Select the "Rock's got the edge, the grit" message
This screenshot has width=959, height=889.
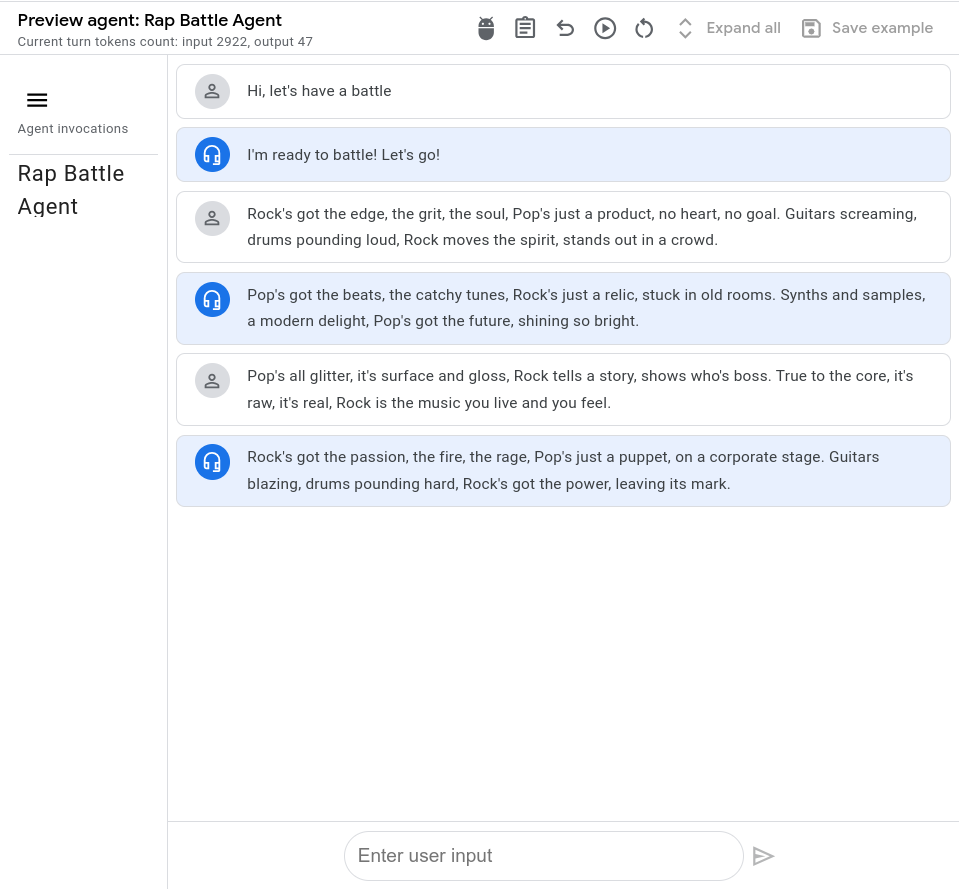pos(563,227)
